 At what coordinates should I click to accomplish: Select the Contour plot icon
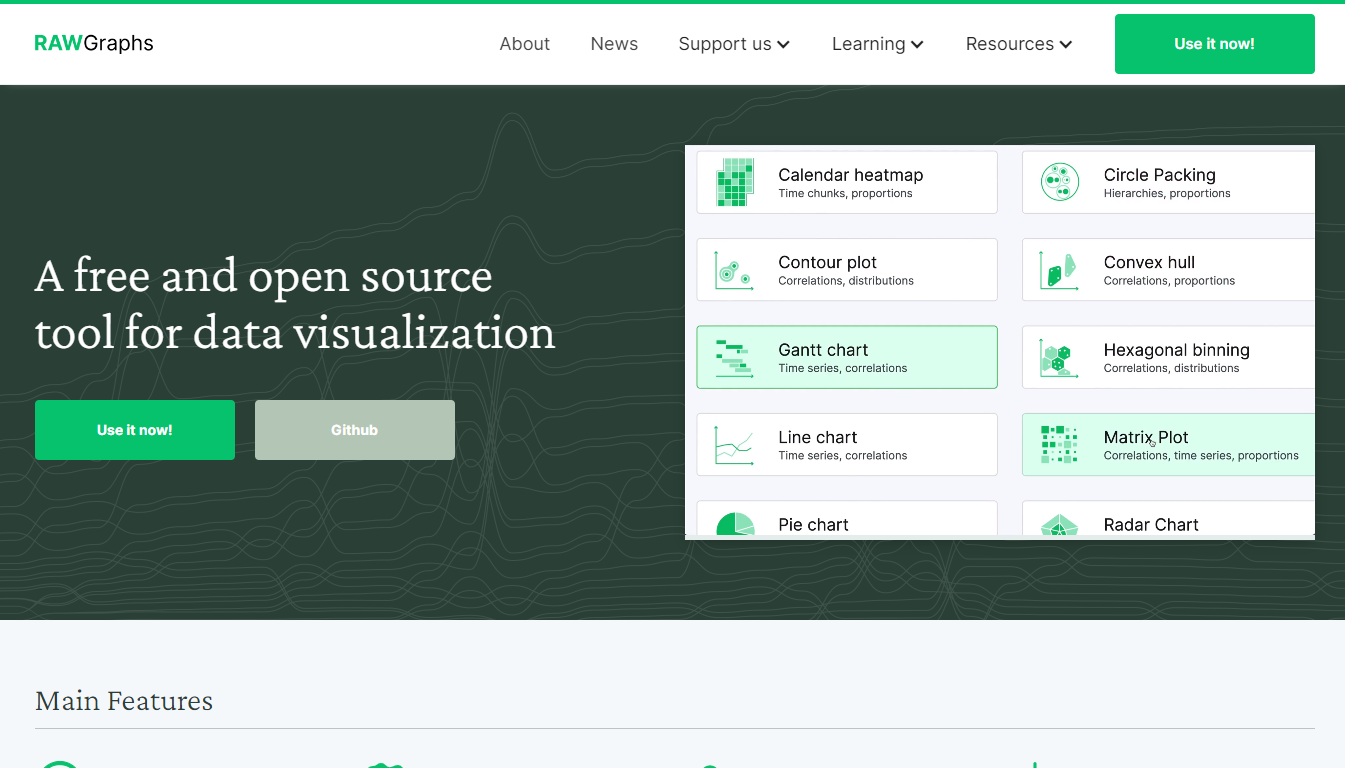pyautogui.click(x=735, y=270)
